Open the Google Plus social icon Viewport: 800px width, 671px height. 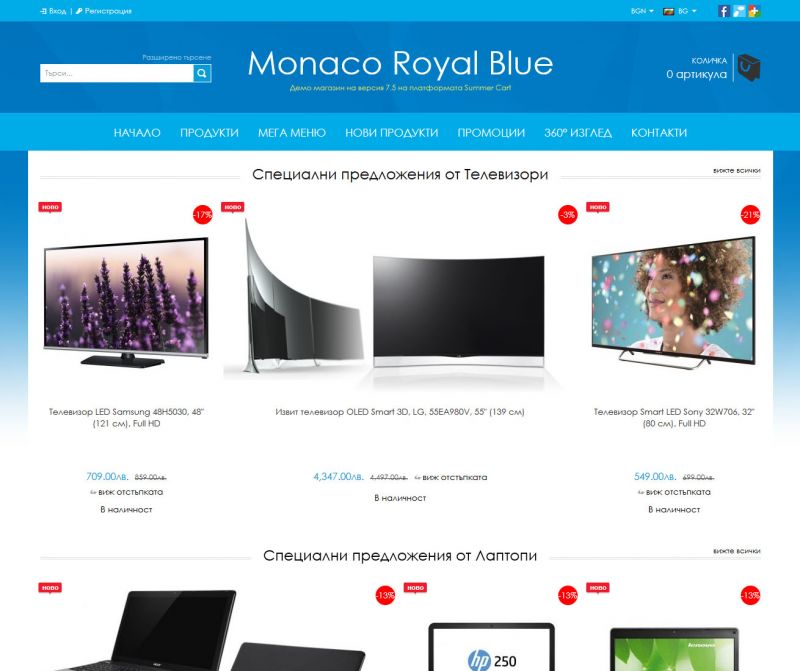click(754, 11)
